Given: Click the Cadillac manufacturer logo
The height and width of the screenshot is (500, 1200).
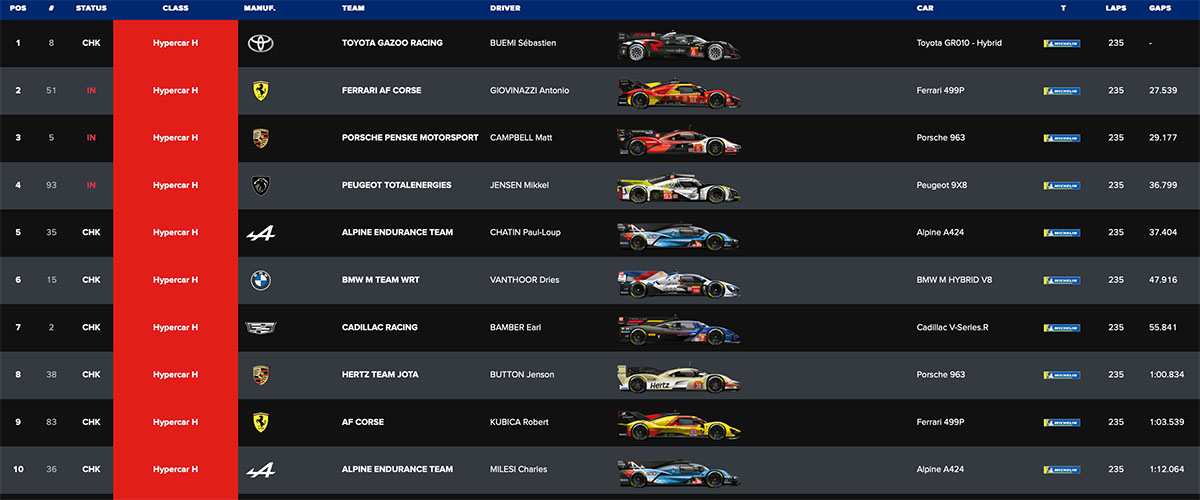Looking at the screenshot, I should 261,327.
